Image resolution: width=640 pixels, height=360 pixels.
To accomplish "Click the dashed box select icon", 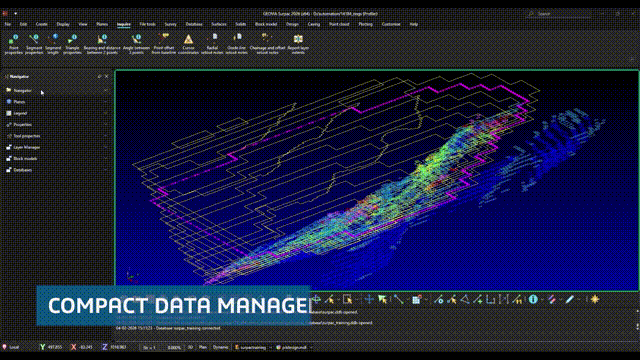I will point(348,300).
